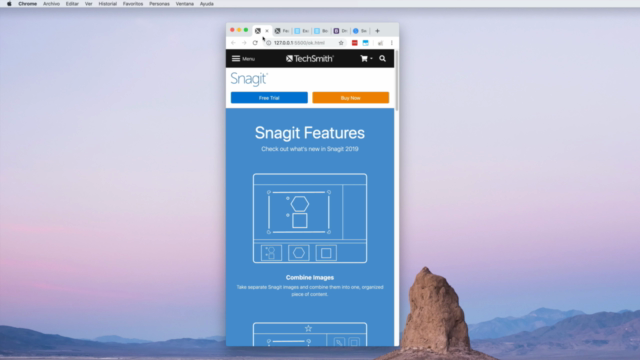Switch to the 'Se' tab with blue circle
640x360 pixels.
[360, 31]
